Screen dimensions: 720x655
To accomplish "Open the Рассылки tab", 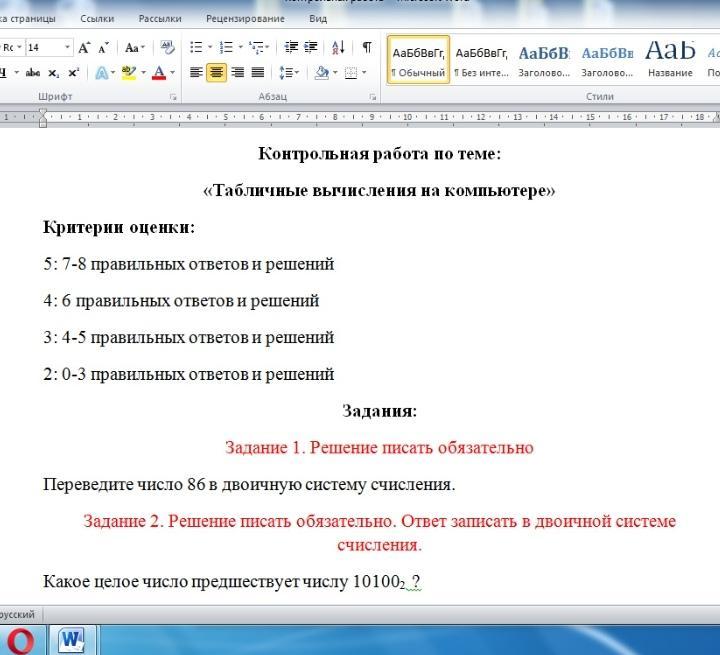I will 160,19.
